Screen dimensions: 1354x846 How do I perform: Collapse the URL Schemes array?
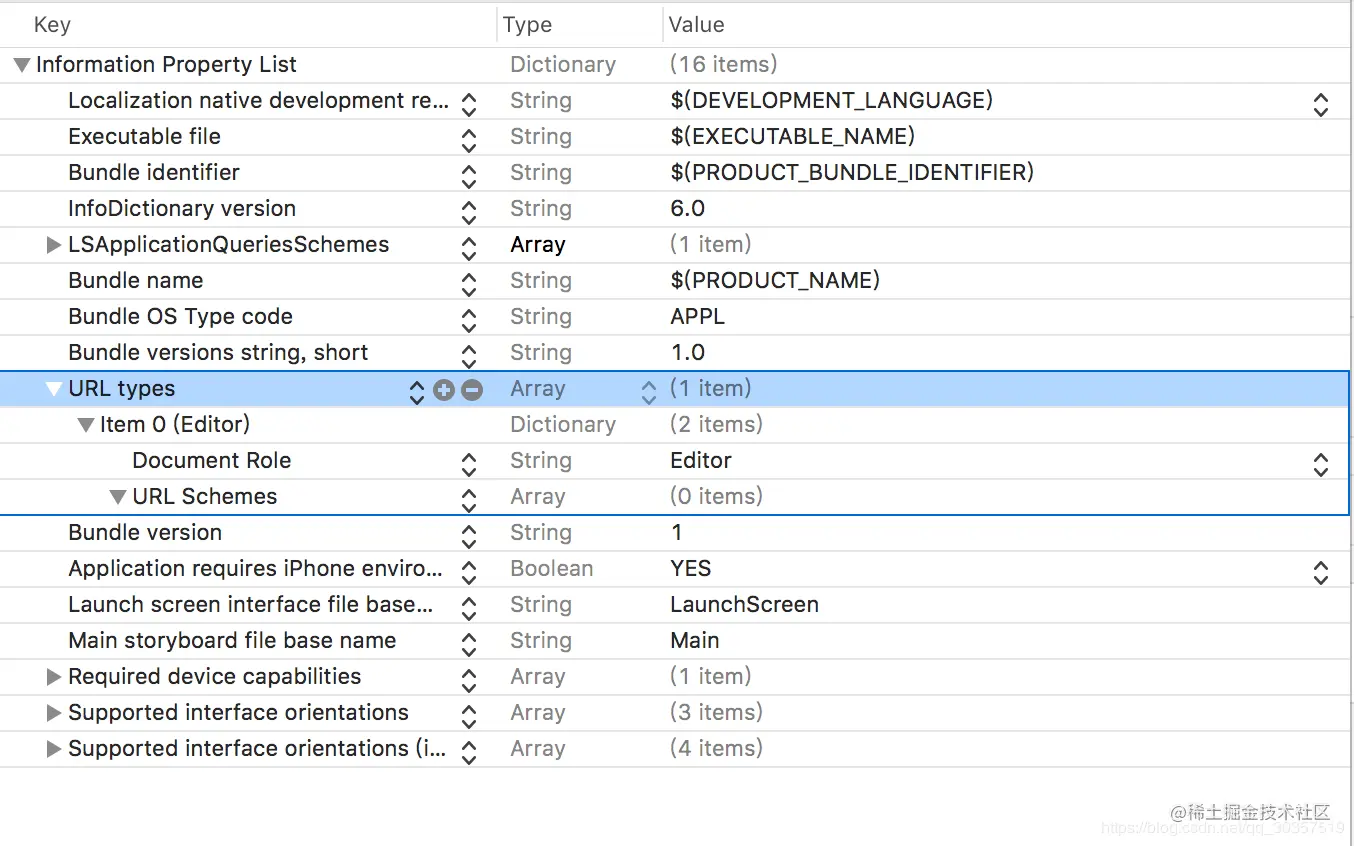[118, 497]
